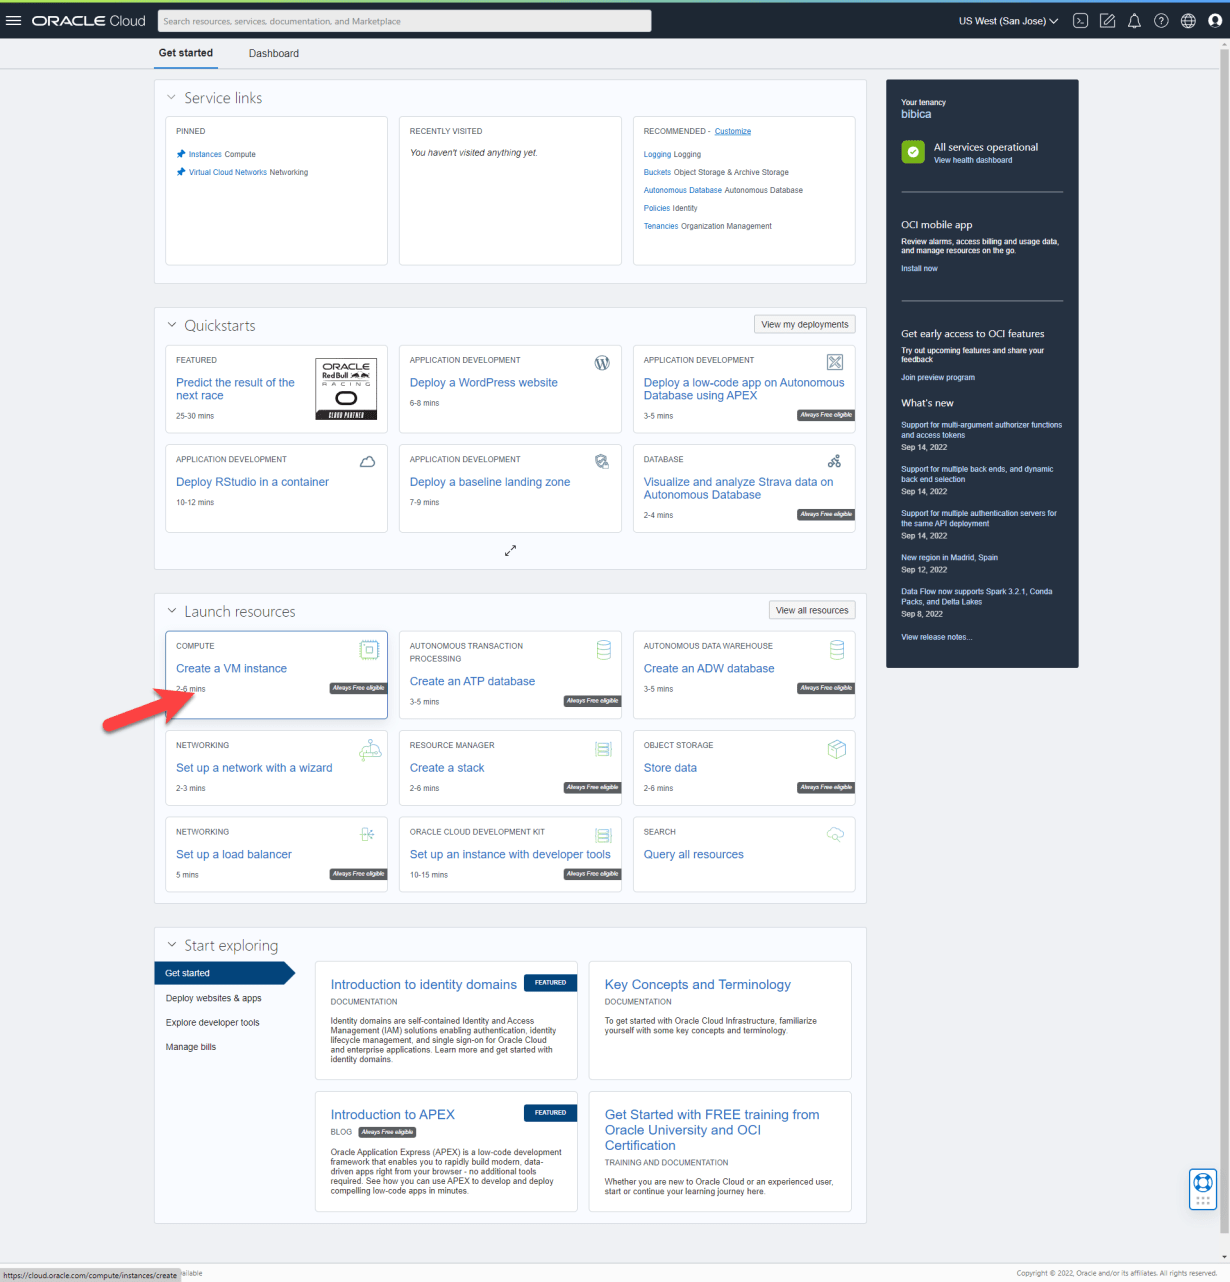Click the APEX low-code app icon
Screen dimensions: 1230x1282
[x=835, y=362]
